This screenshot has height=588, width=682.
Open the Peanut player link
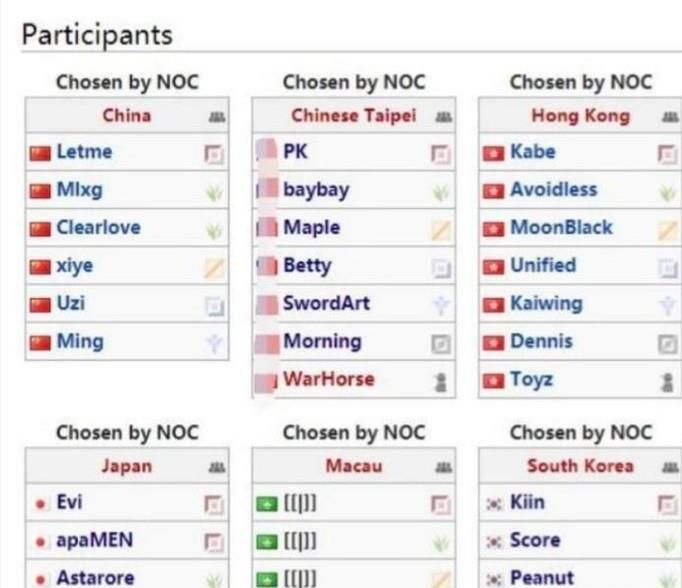coord(540,578)
